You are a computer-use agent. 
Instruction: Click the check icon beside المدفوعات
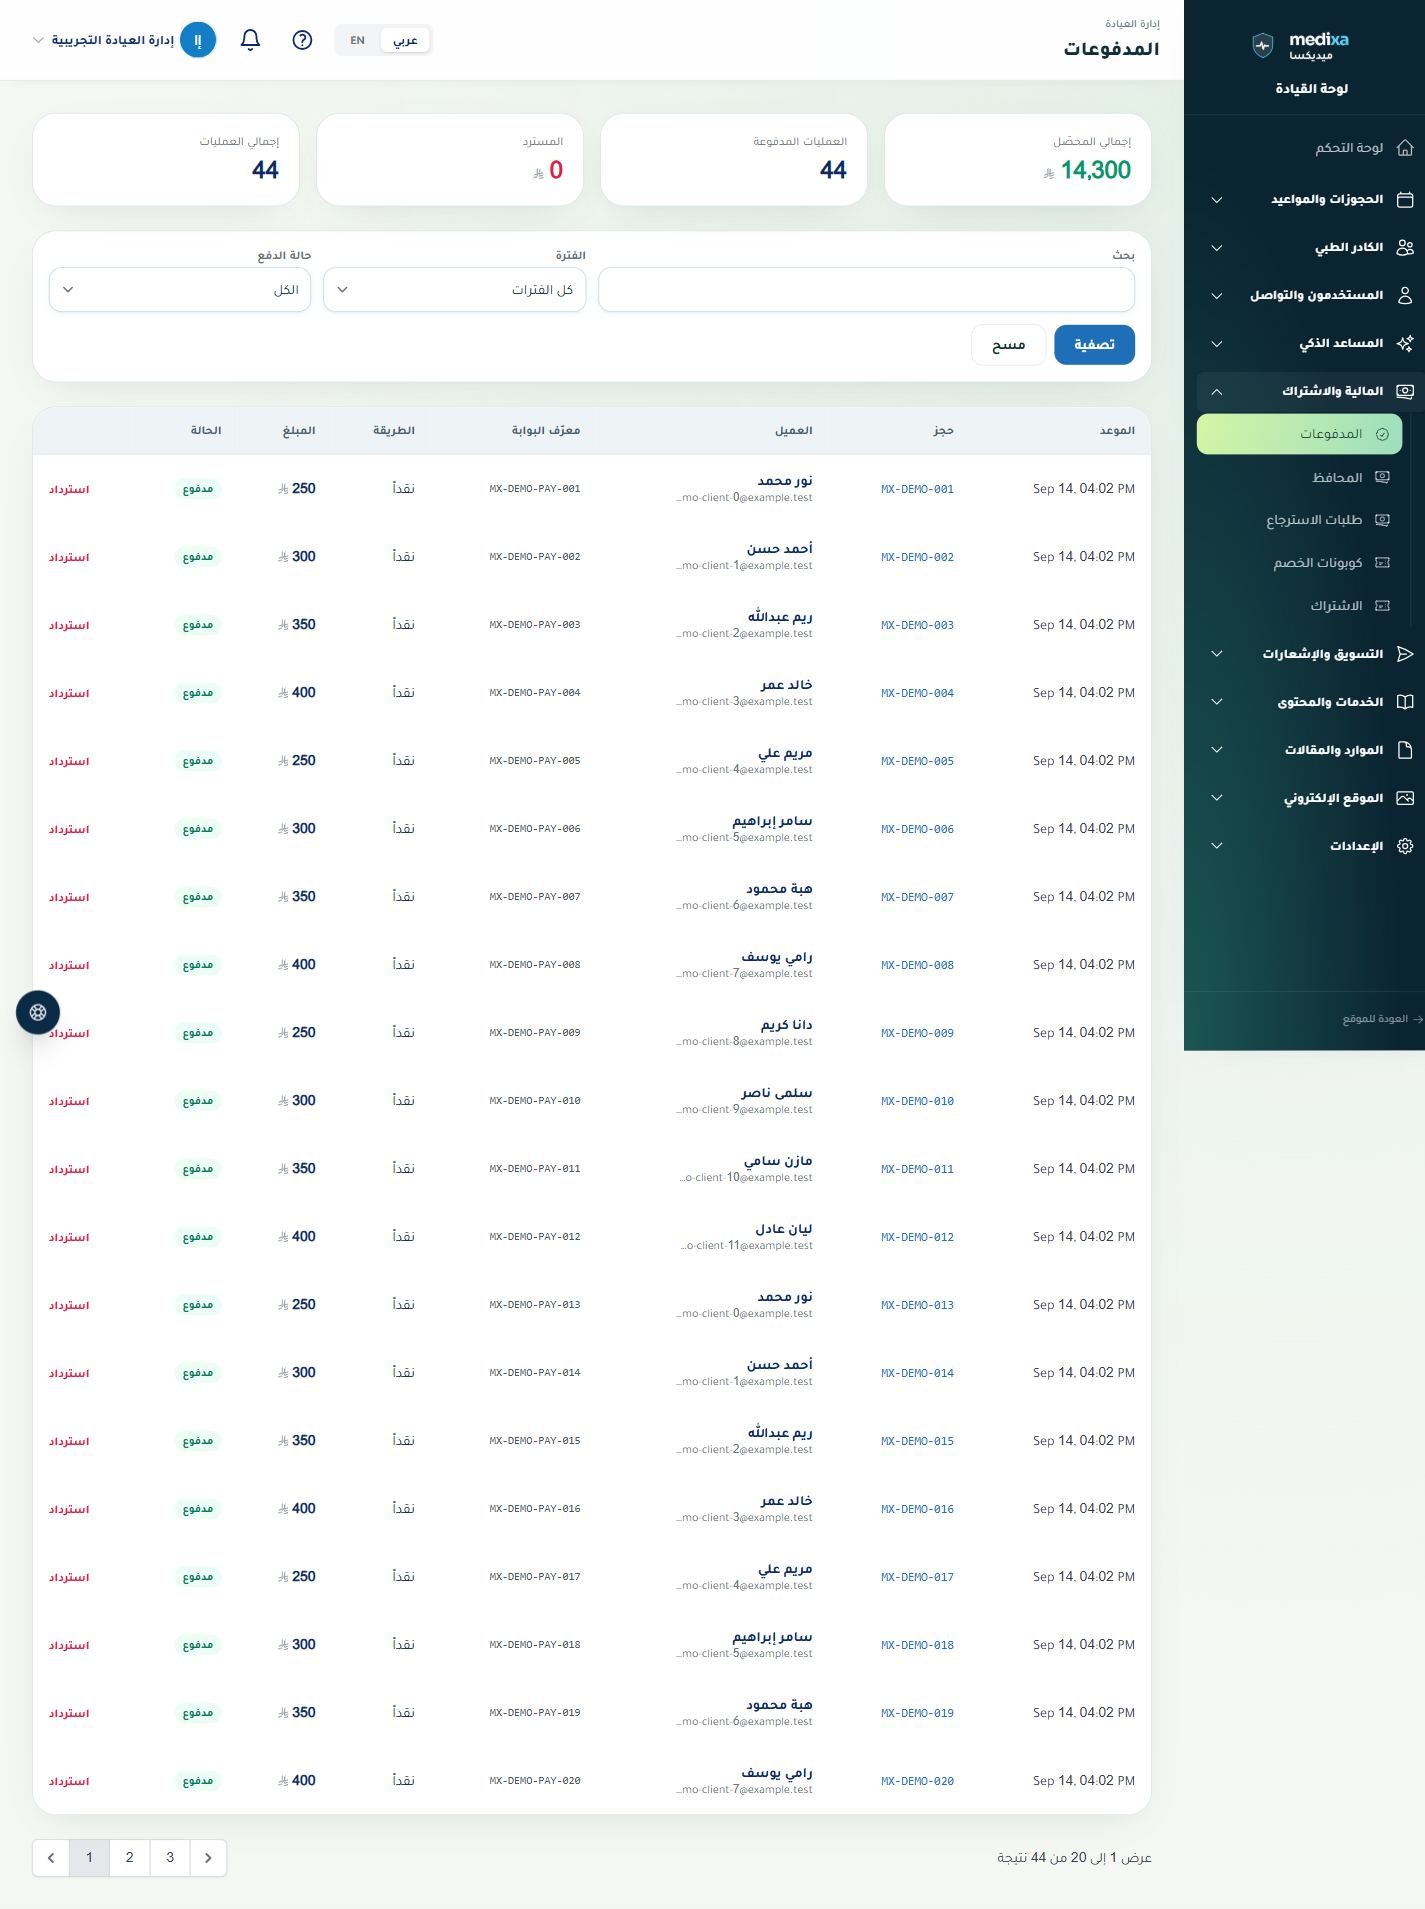tap(1383, 434)
